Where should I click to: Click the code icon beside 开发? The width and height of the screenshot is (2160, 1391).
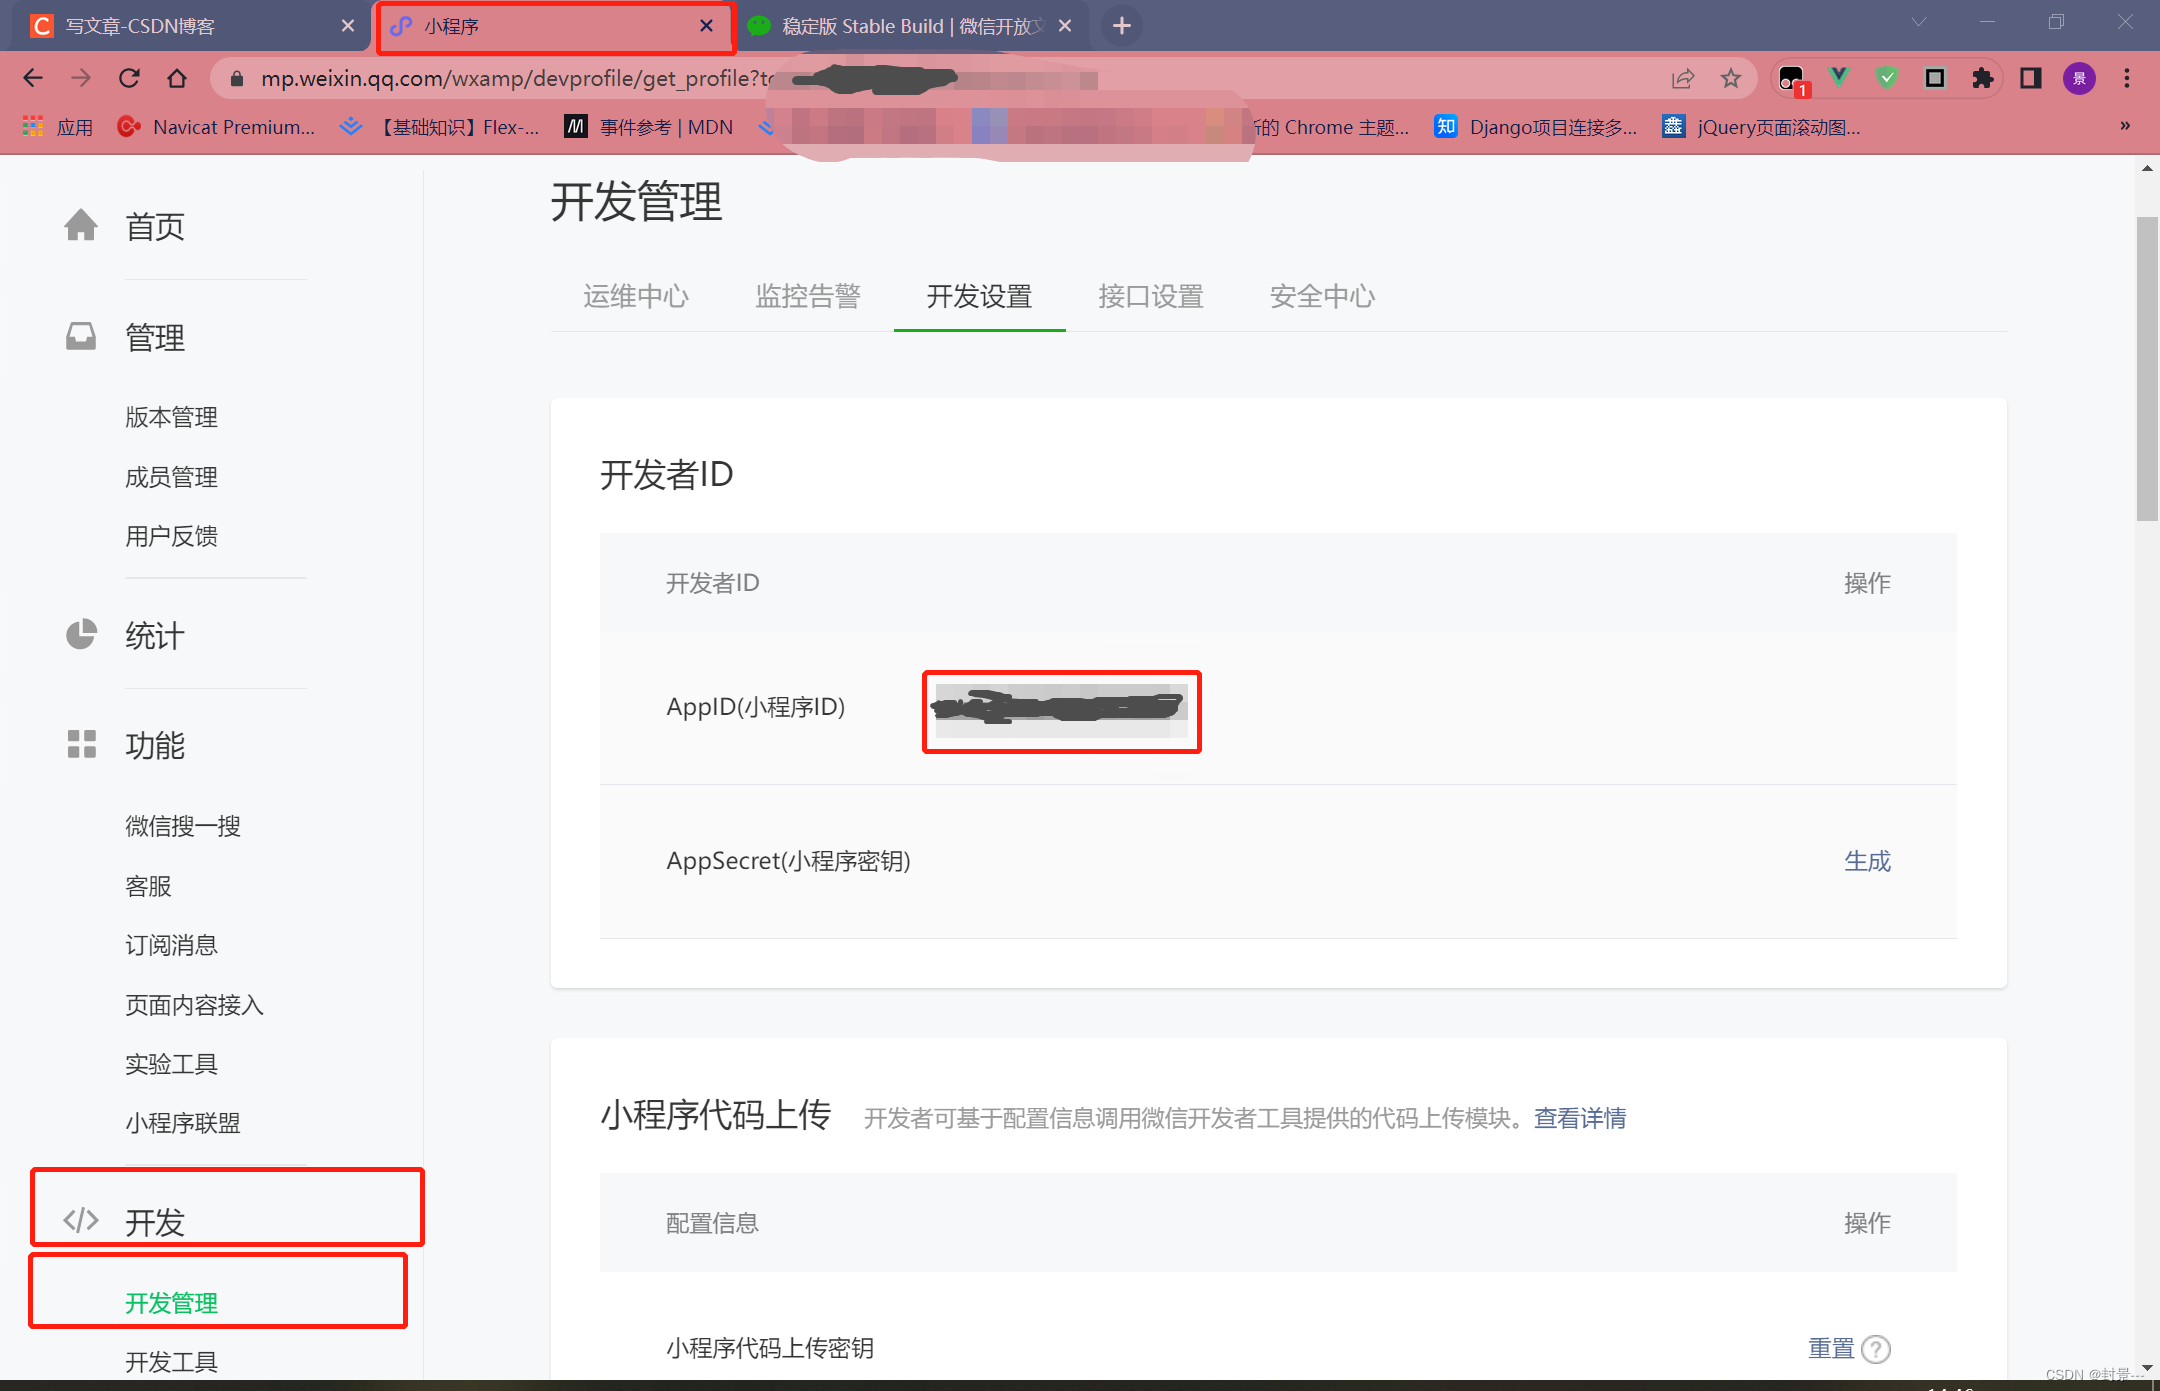click(x=81, y=1220)
